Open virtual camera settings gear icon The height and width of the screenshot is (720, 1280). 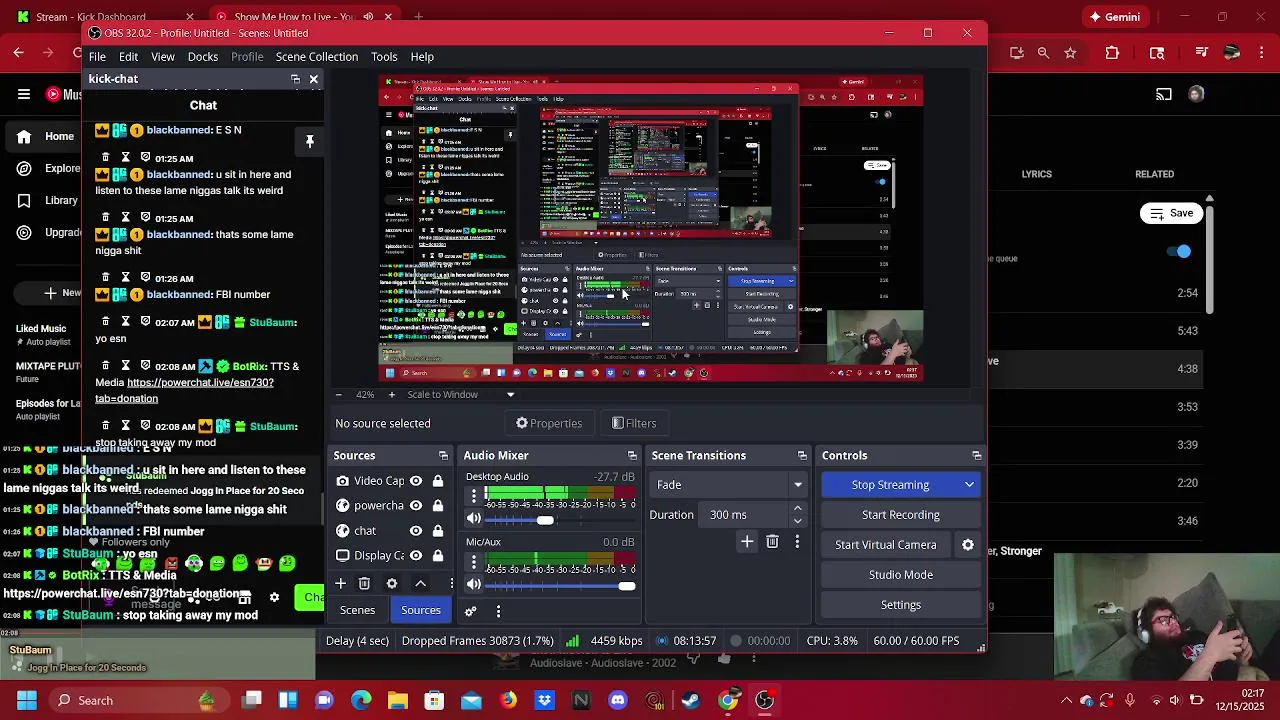pyautogui.click(x=968, y=545)
